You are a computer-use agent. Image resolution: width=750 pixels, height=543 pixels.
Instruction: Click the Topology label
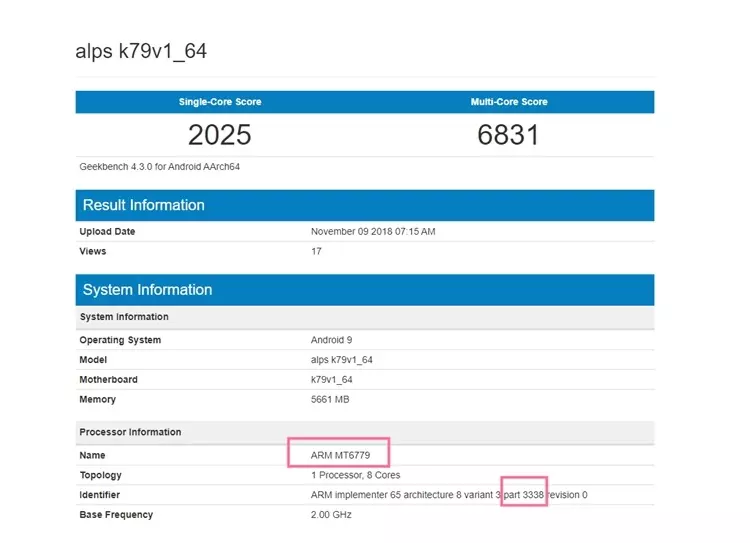click(100, 476)
